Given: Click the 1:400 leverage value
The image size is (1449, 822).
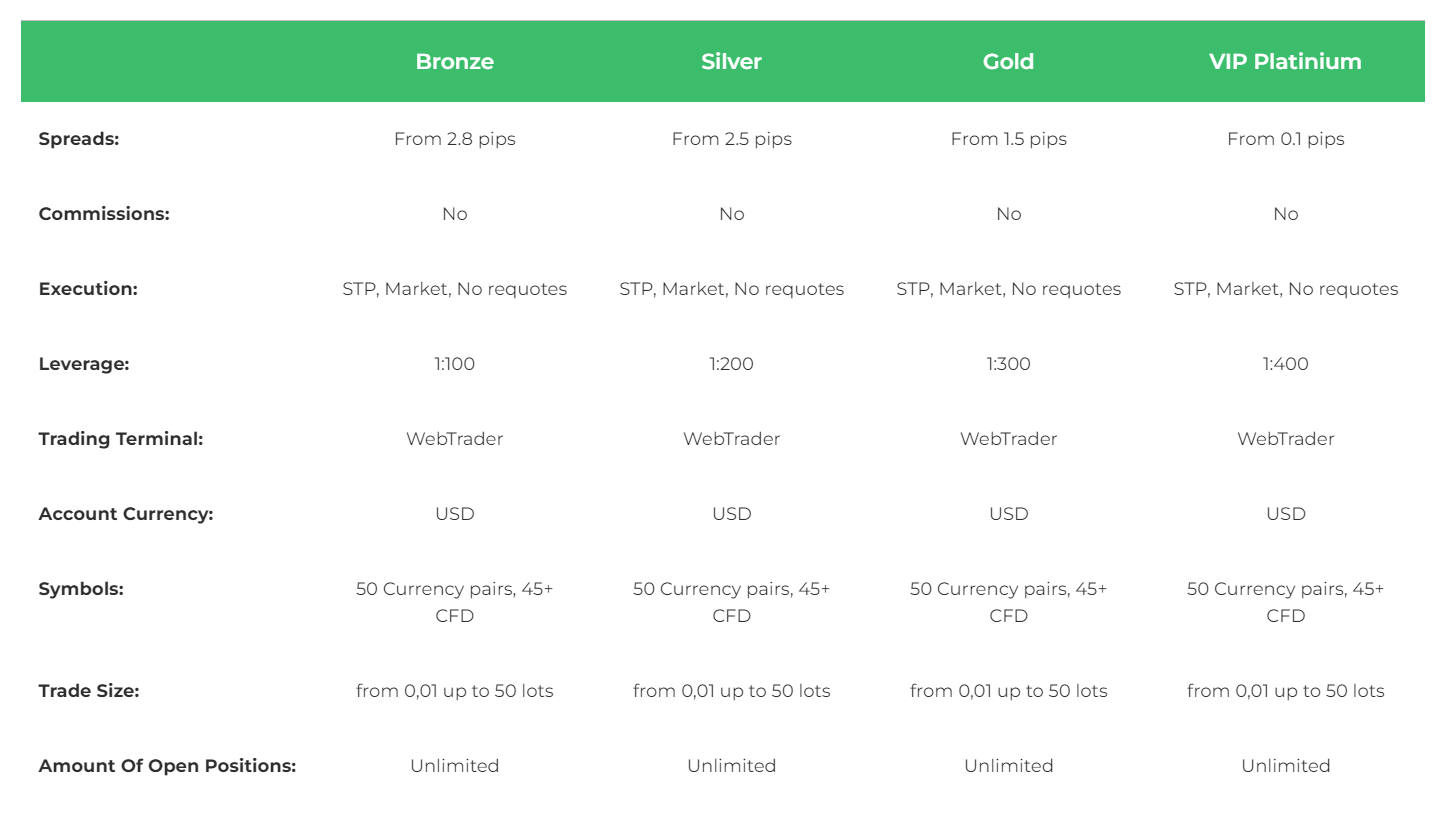Looking at the screenshot, I should [x=1286, y=364].
